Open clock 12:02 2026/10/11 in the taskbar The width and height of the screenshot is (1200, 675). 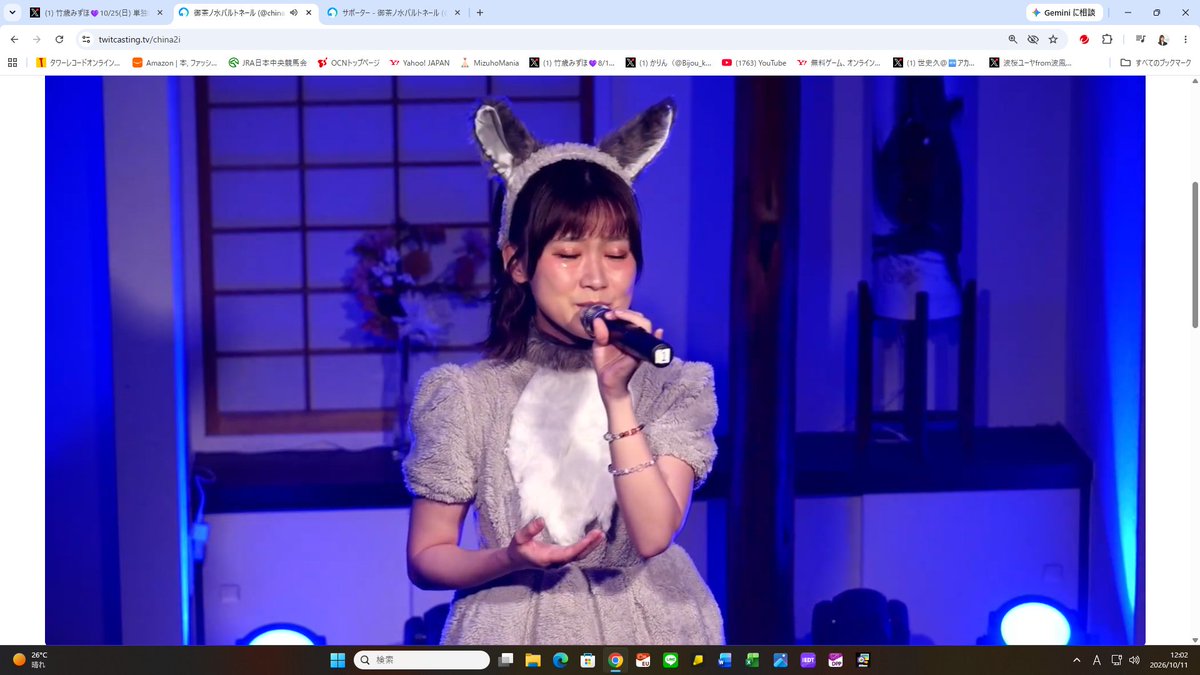coord(1168,660)
